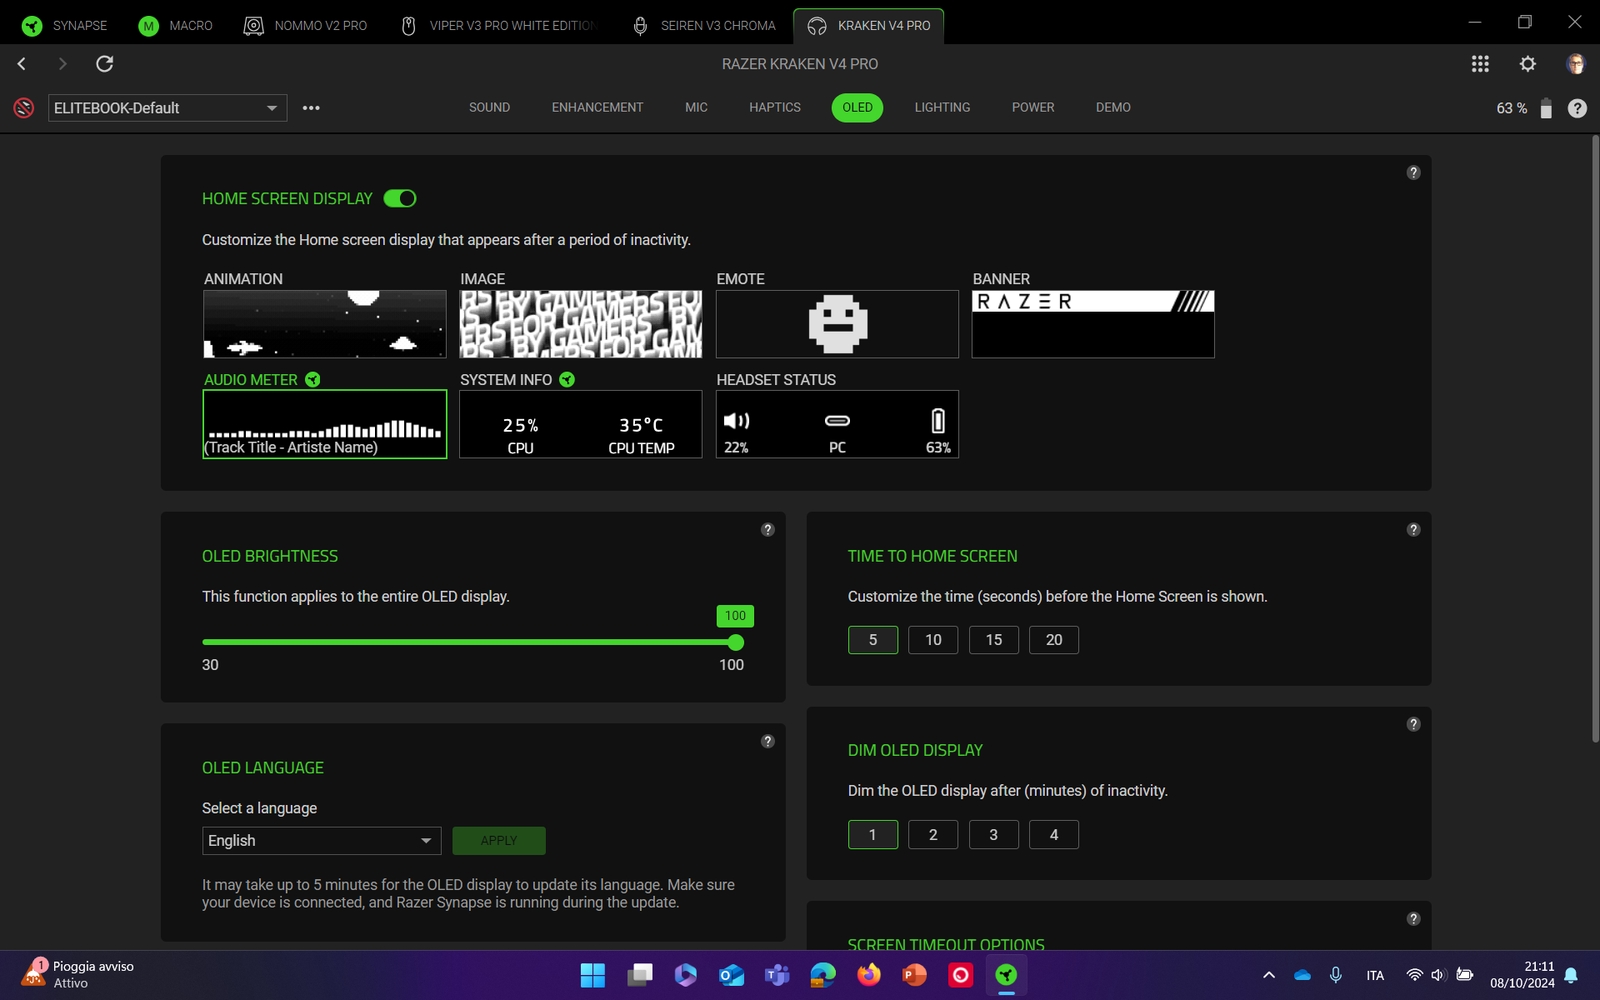This screenshot has height=1000, width=1600.
Task: Open the NOMMO V2 PRO device tab
Action: point(306,25)
